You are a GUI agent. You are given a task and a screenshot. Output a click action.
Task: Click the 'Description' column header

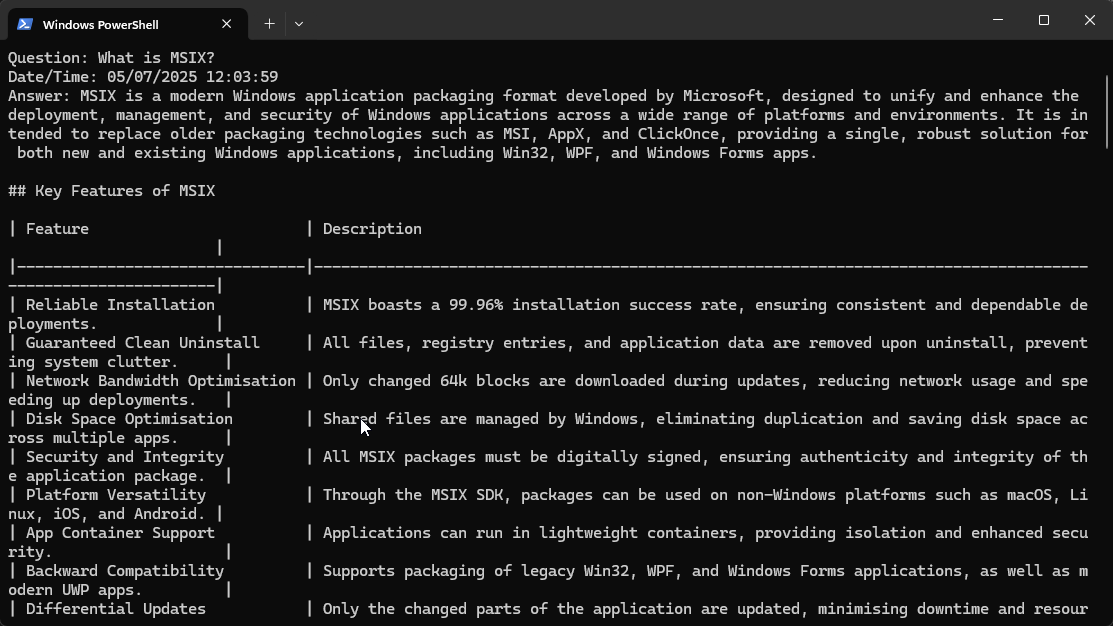[372, 229]
